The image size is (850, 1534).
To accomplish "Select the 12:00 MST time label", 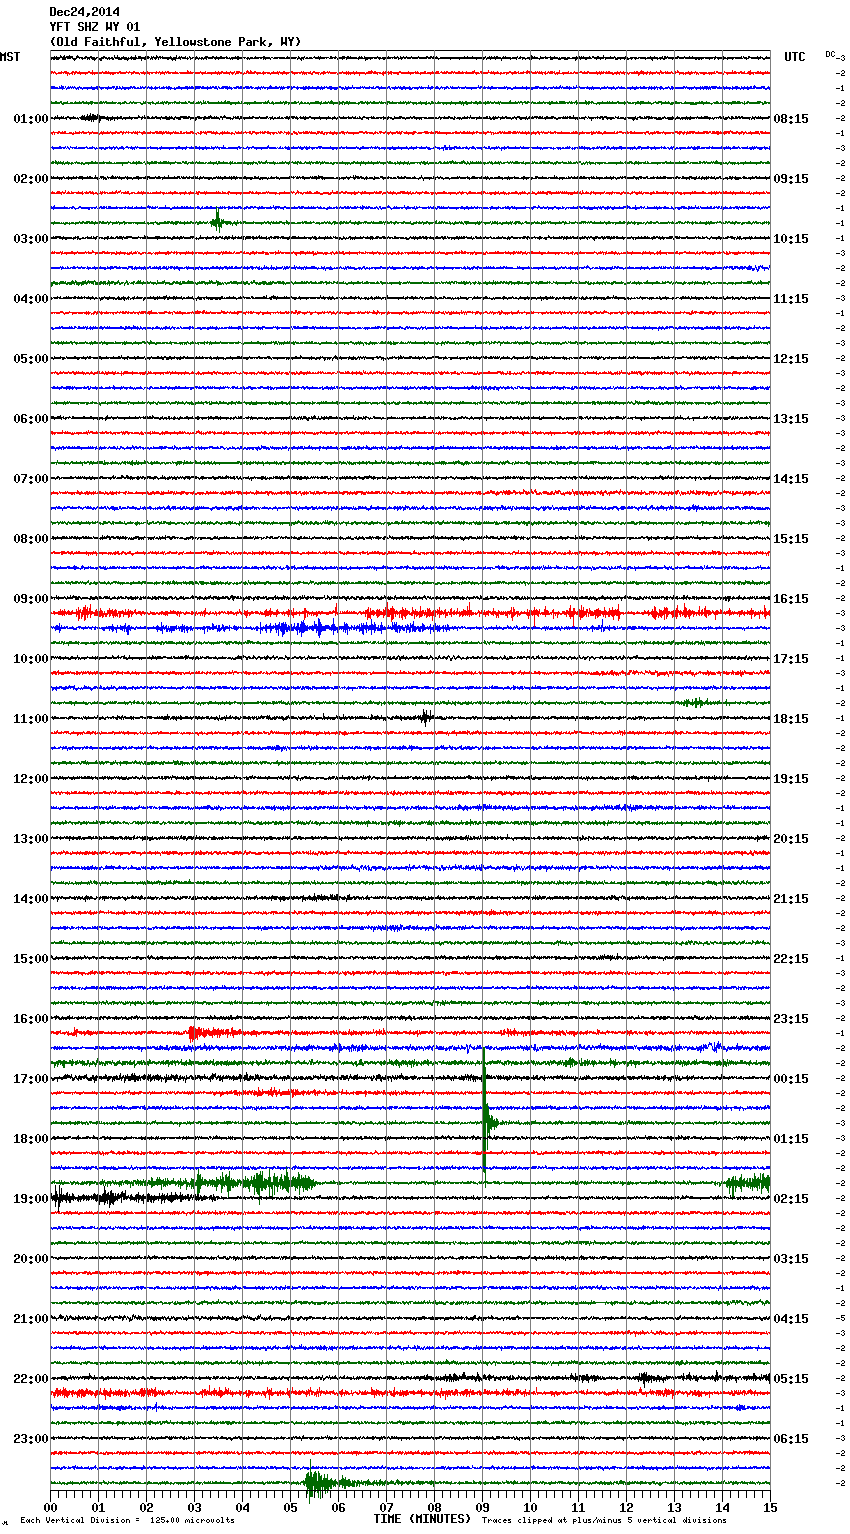I will click(x=30, y=779).
